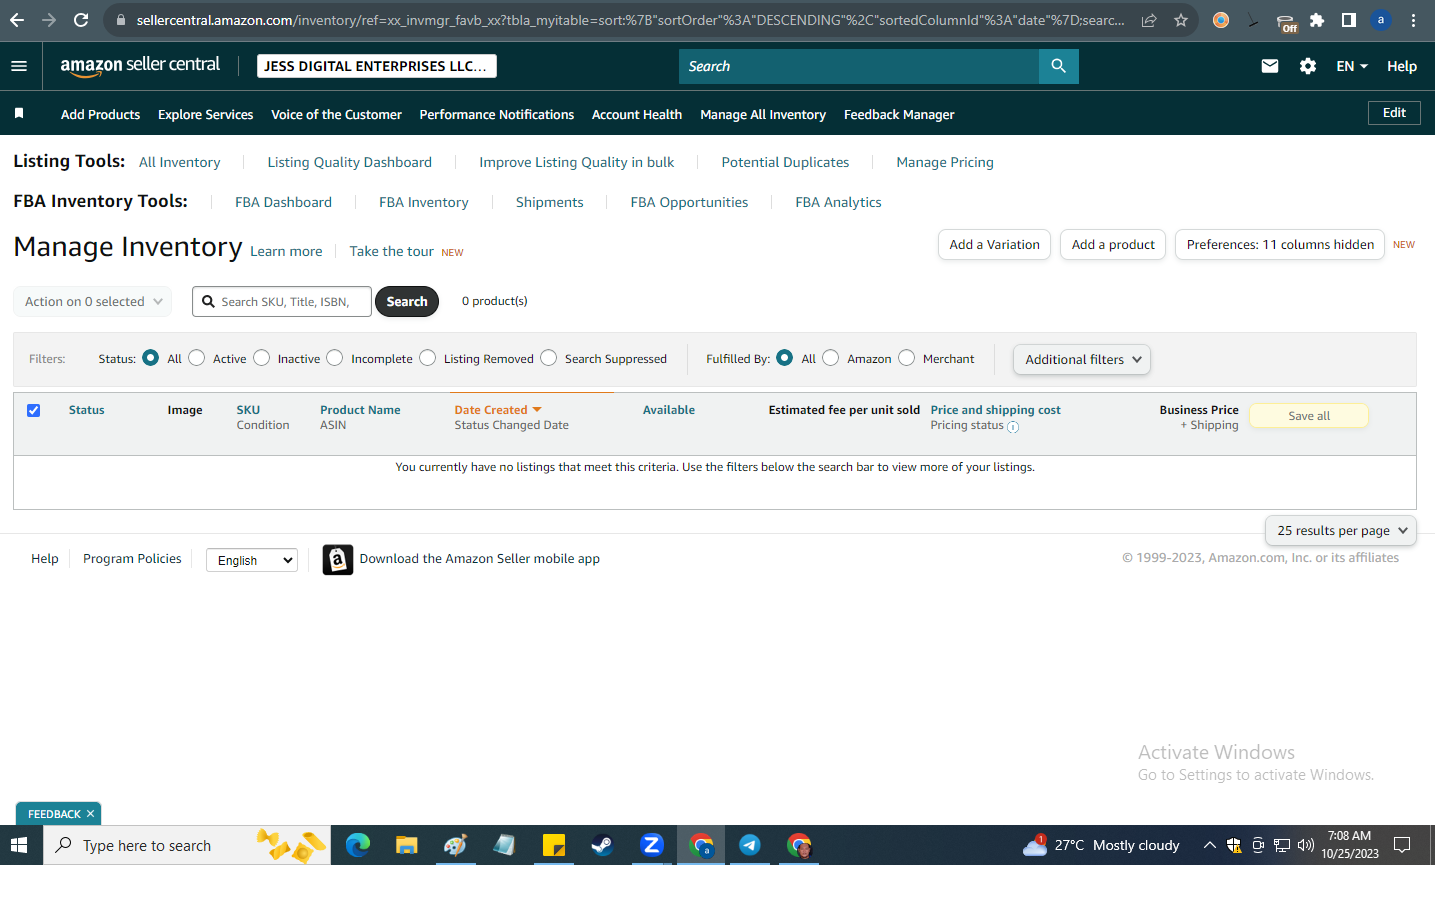
Task: Open Steam from the taskbar
Action: point(602,845)
